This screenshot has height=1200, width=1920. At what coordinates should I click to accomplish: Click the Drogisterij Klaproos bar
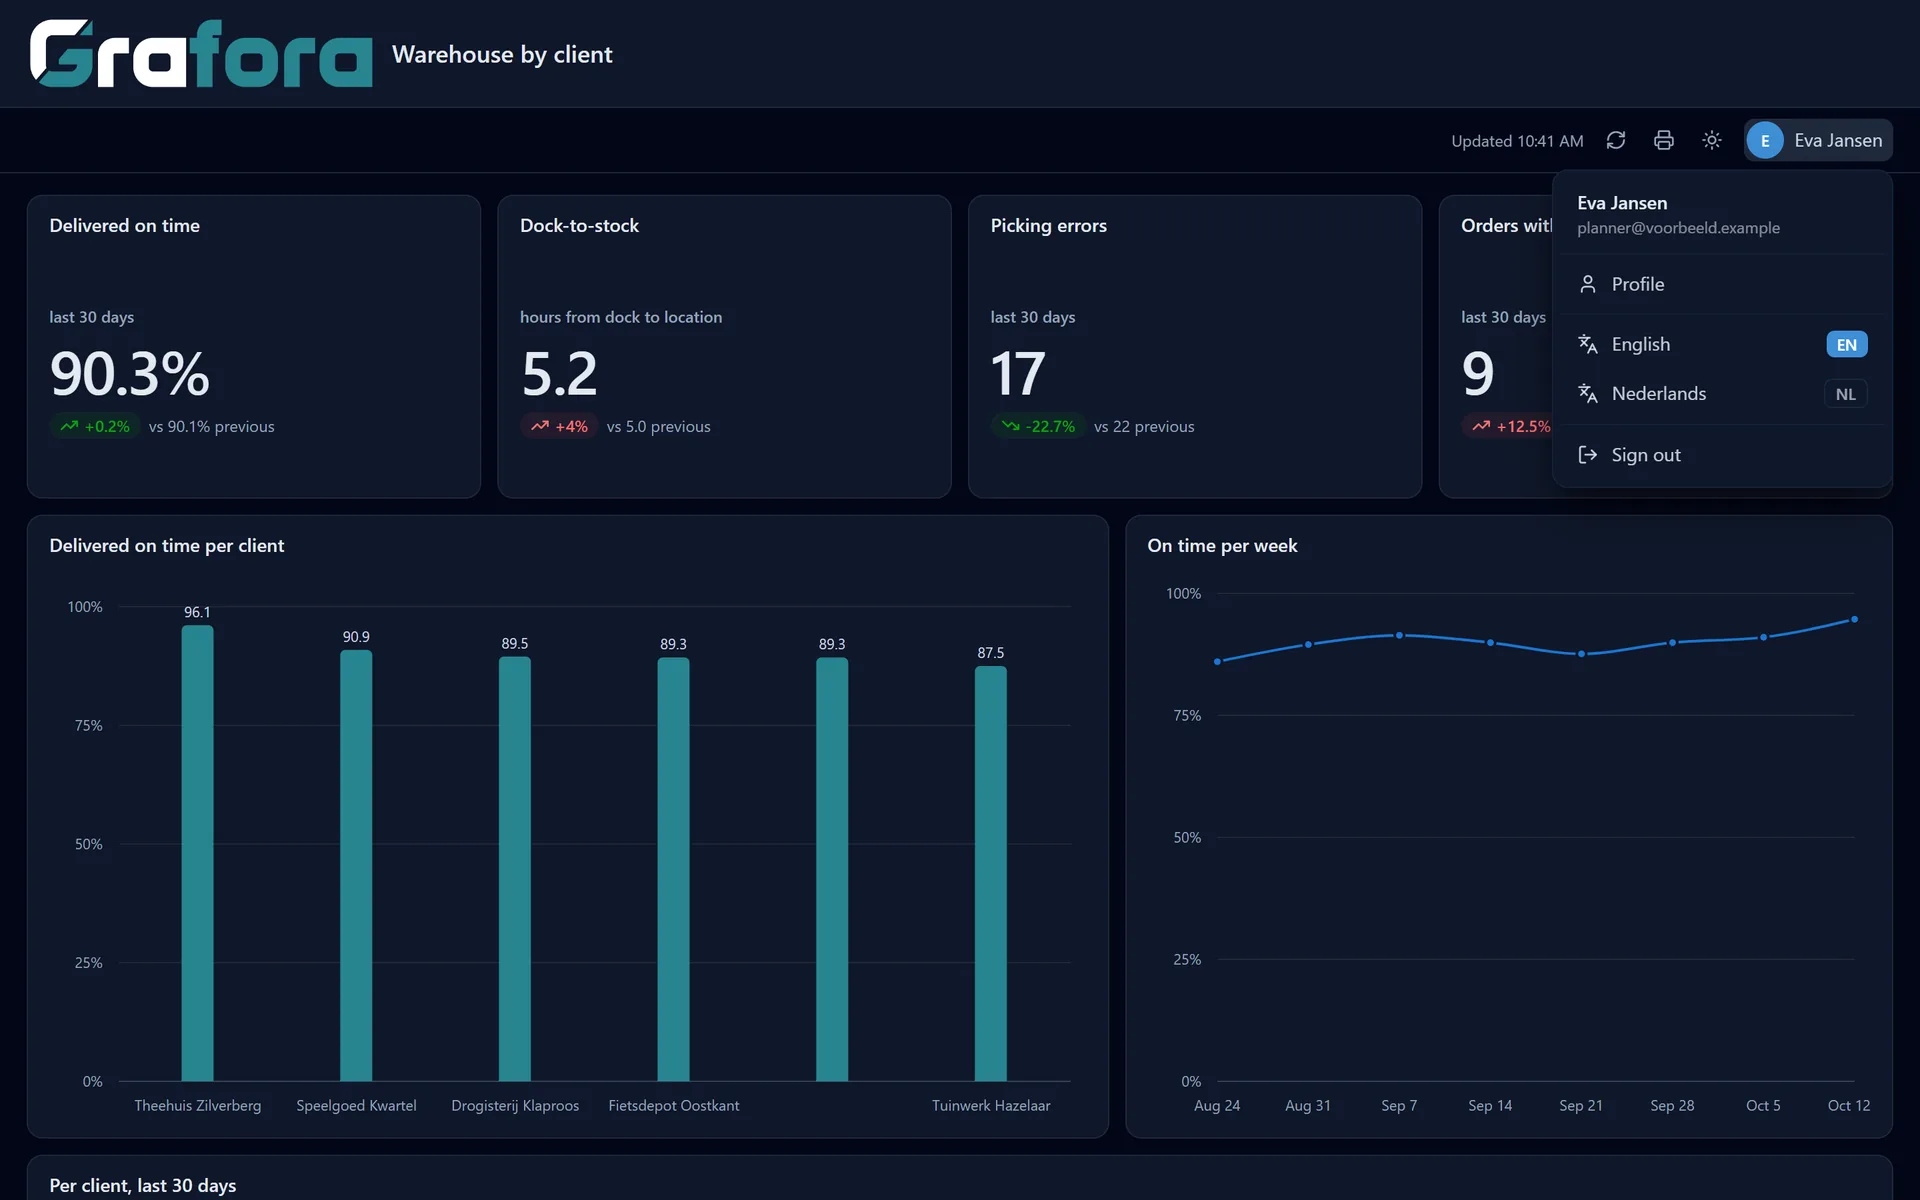515,869
